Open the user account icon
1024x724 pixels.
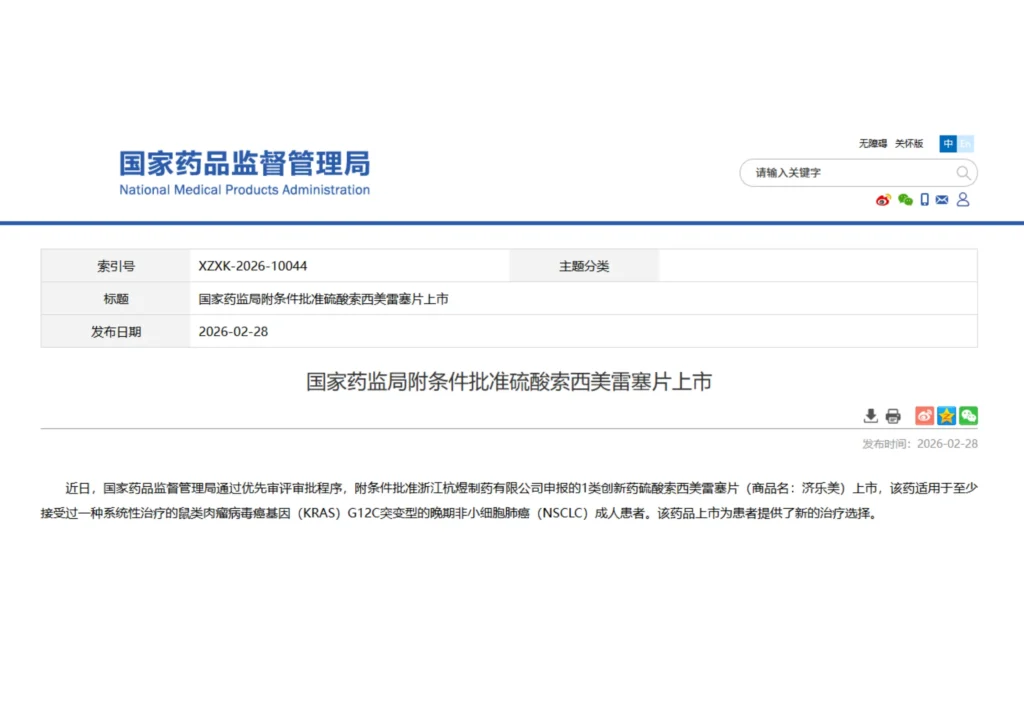(x=961, y=200)
